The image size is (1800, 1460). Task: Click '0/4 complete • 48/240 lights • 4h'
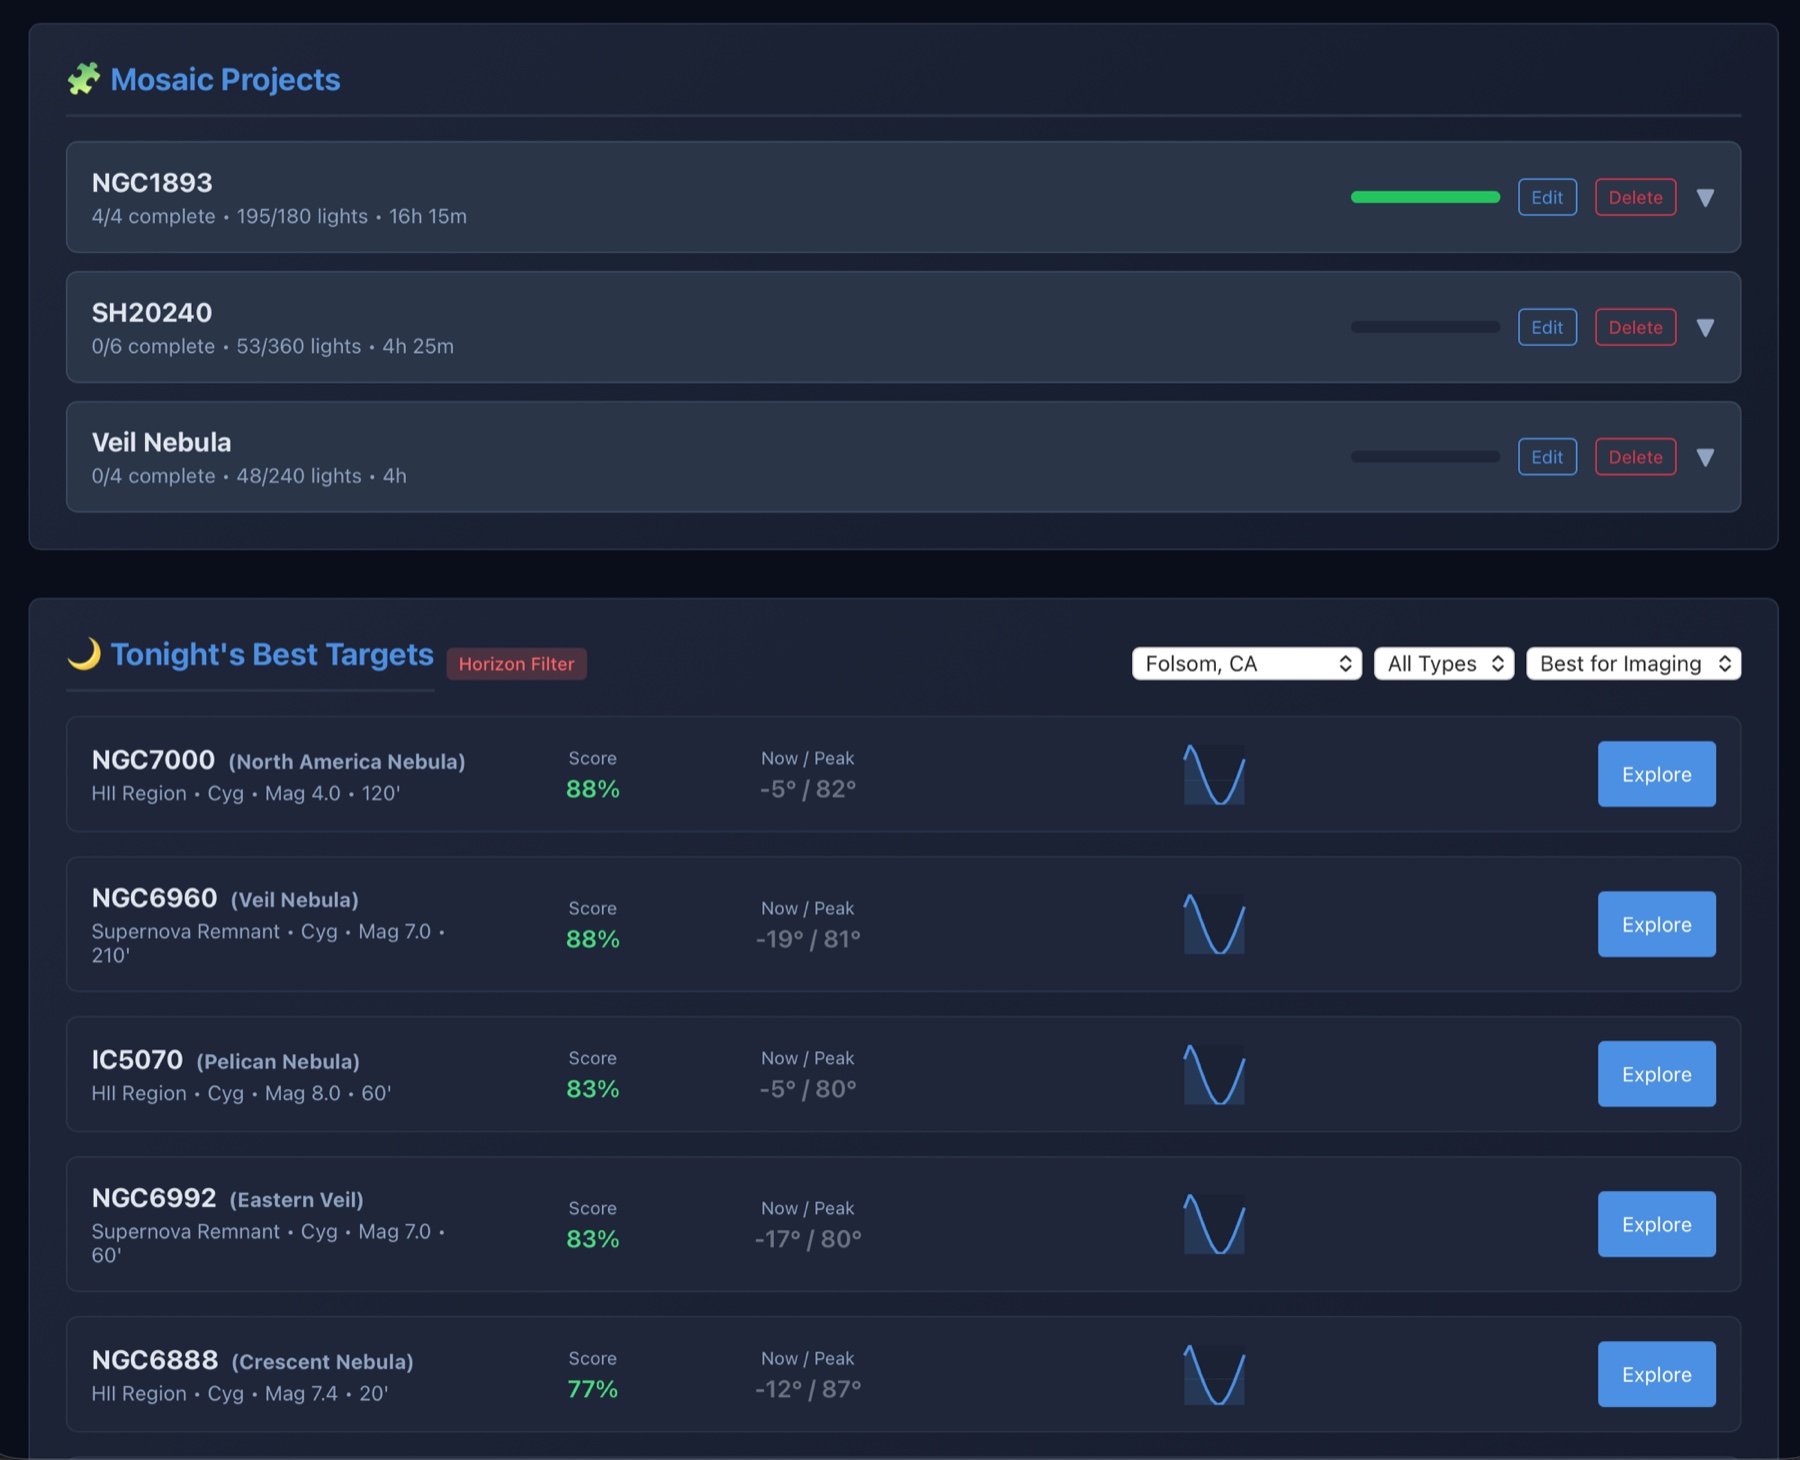pos(249,476)
